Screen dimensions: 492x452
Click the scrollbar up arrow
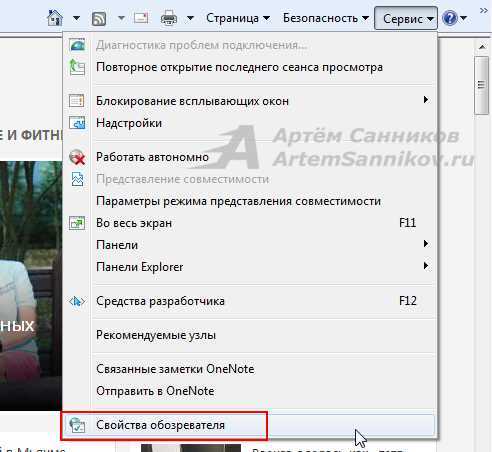482,47
